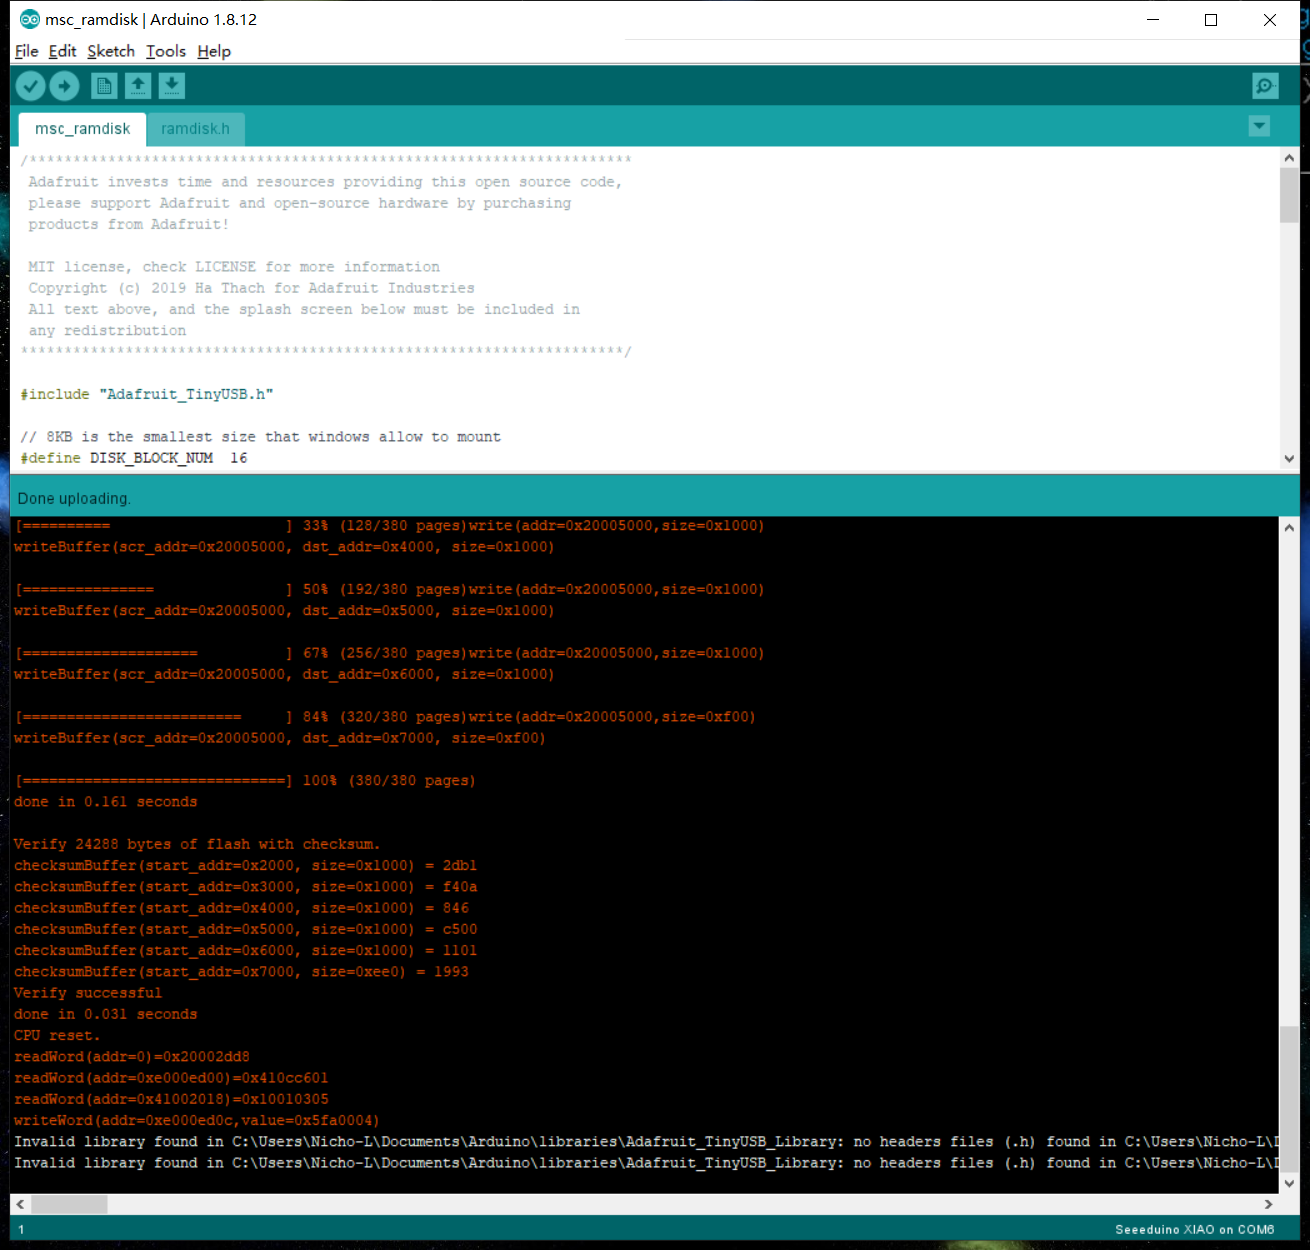Click 'Done uploading.' status message
The width and height of the screenshot is (1310, 1250).
pyautogui.click(x=74, y=498)
